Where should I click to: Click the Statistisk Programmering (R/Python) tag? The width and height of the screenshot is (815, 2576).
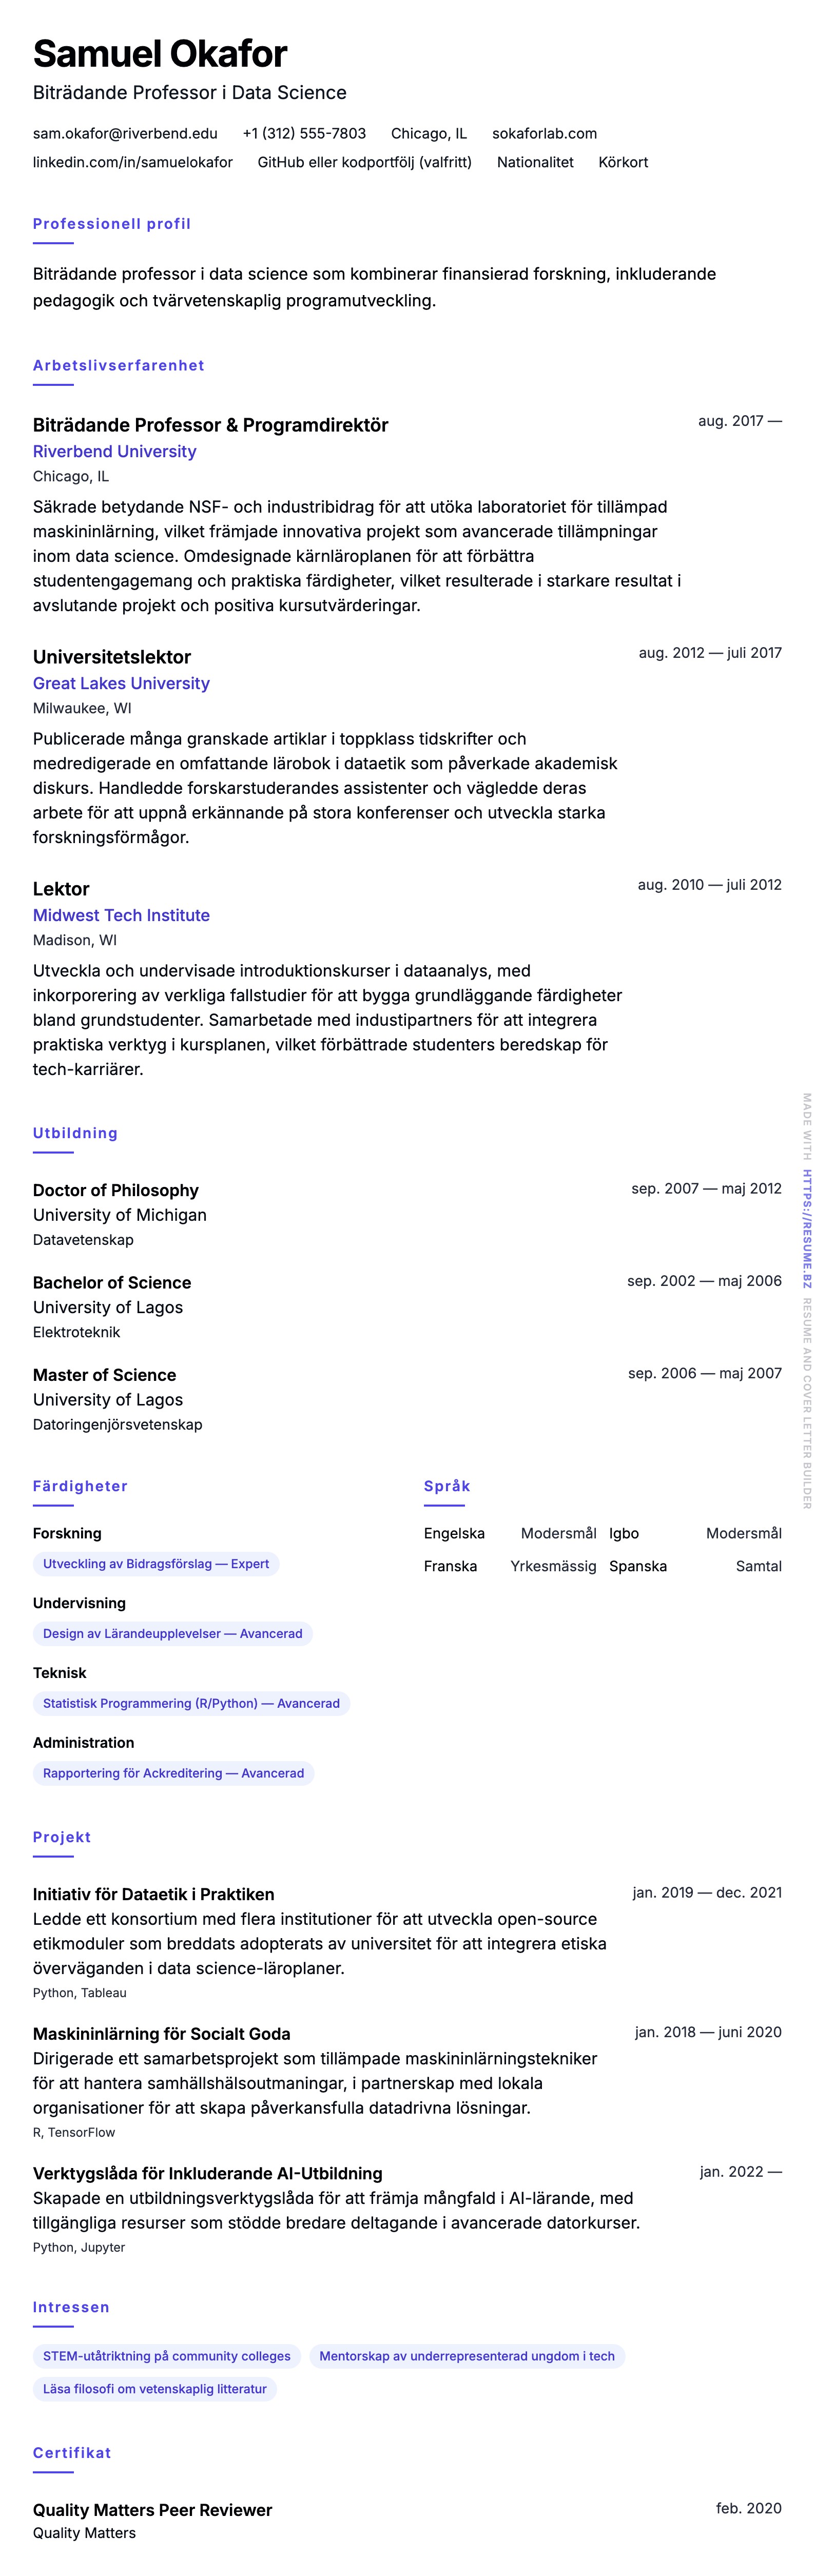[x=191, y=1703]
